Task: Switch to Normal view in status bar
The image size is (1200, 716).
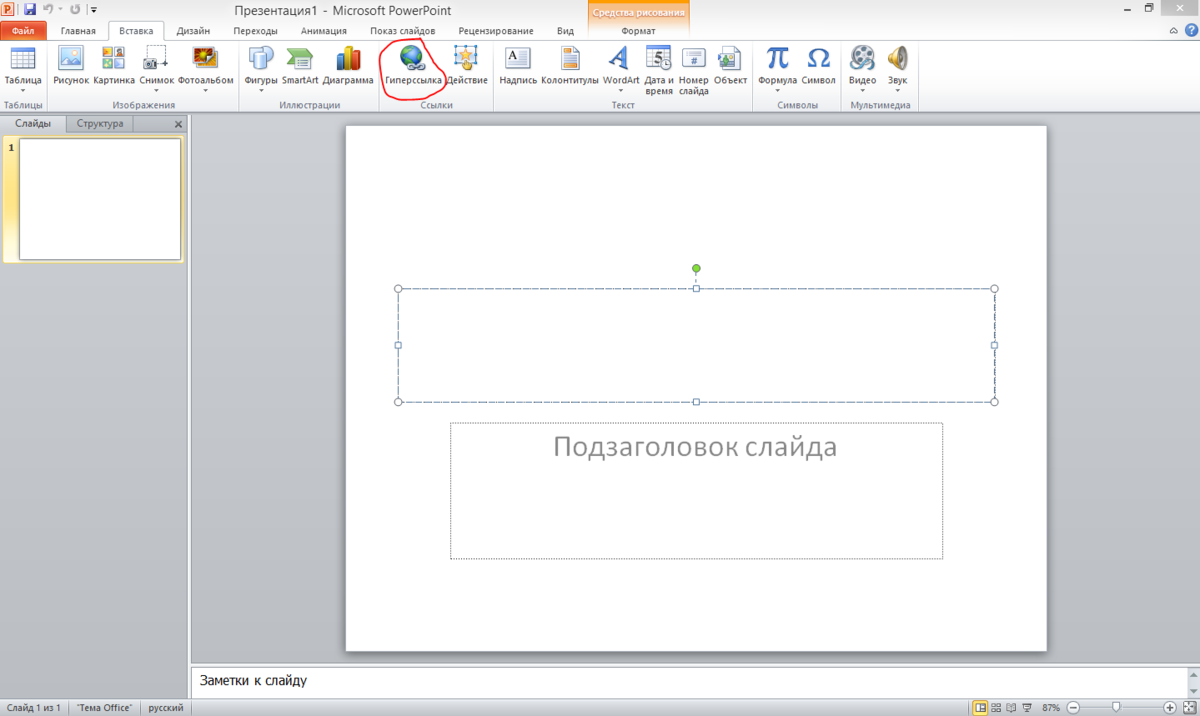Action: pos(980,707)
